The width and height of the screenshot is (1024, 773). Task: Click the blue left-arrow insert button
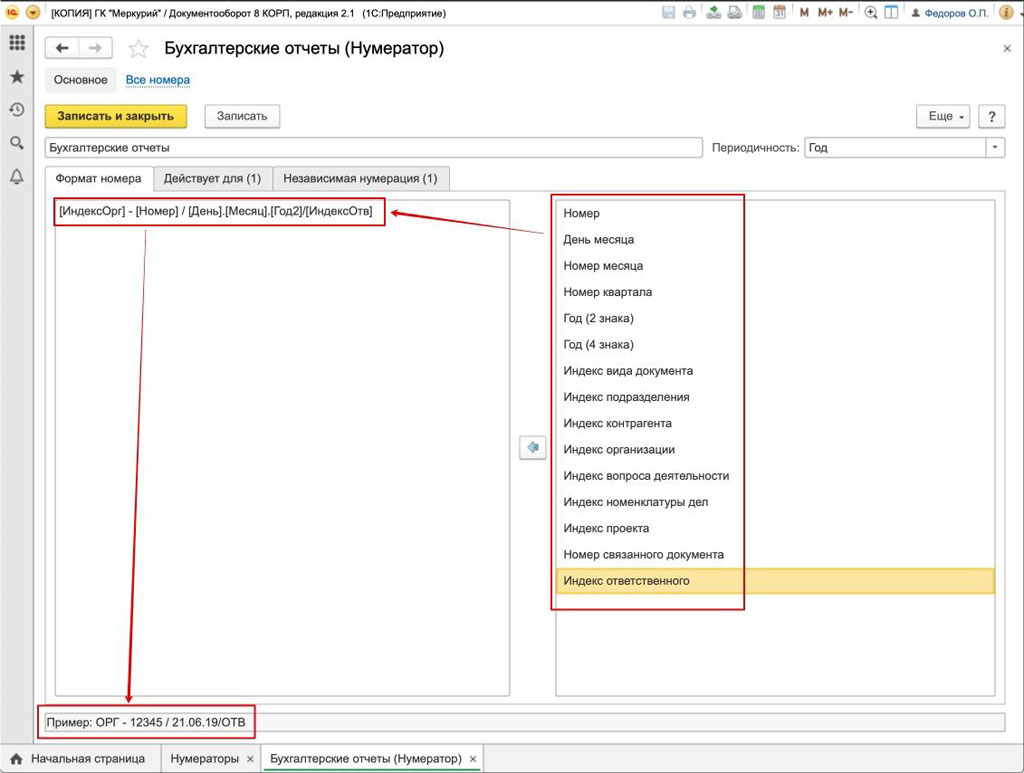pyautogui.click(x=533, y=448)
